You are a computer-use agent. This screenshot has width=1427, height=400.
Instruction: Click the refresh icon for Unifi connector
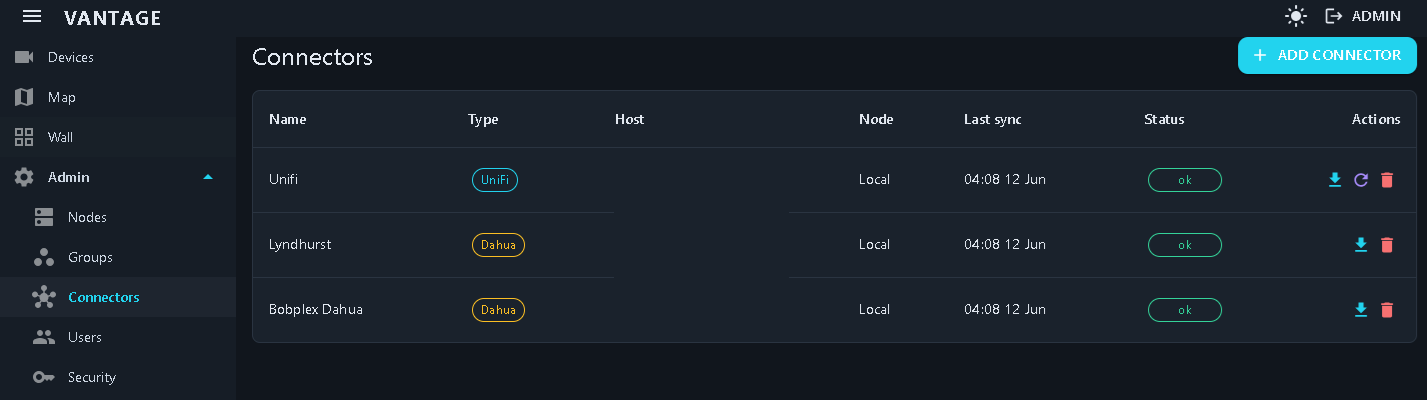point(1360,180)
